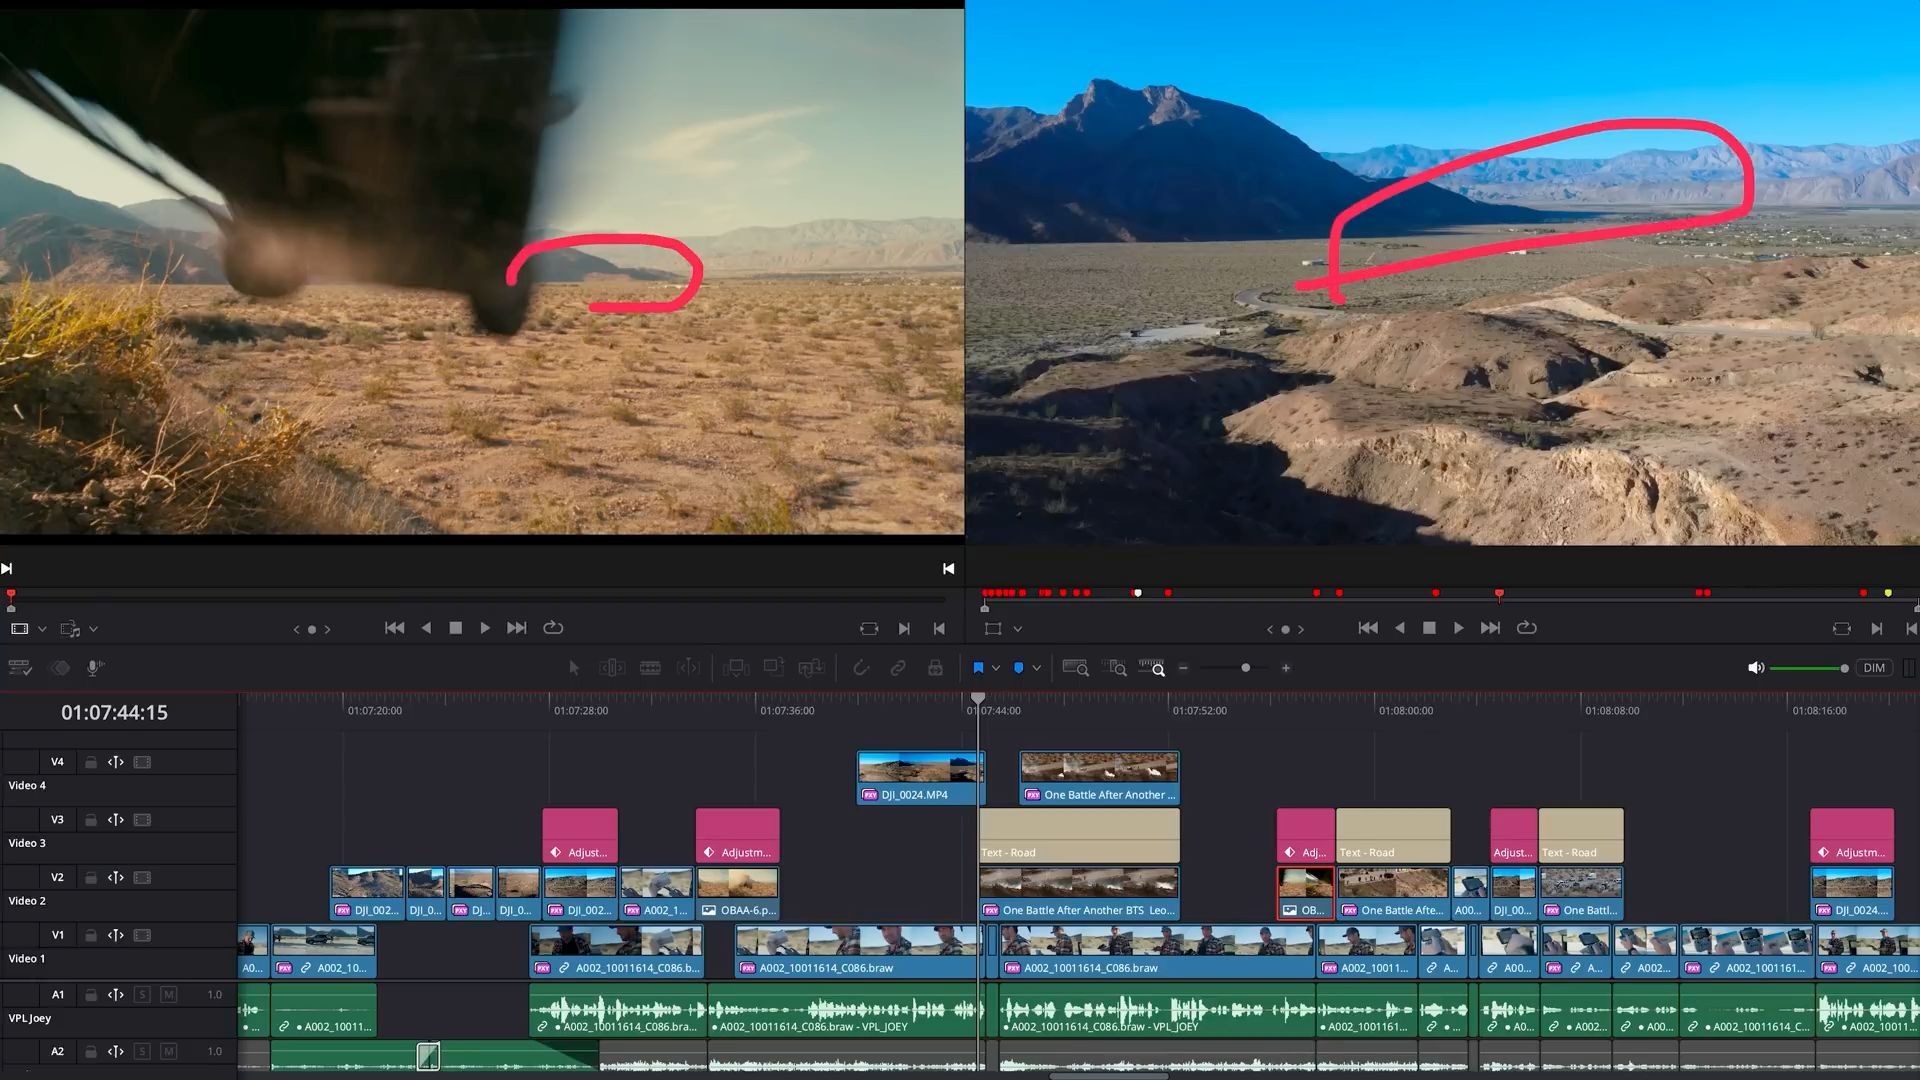Click the voiceover microphone toolbar icon
Viewport: 1920px width, 1080px height.
(94, 668)
